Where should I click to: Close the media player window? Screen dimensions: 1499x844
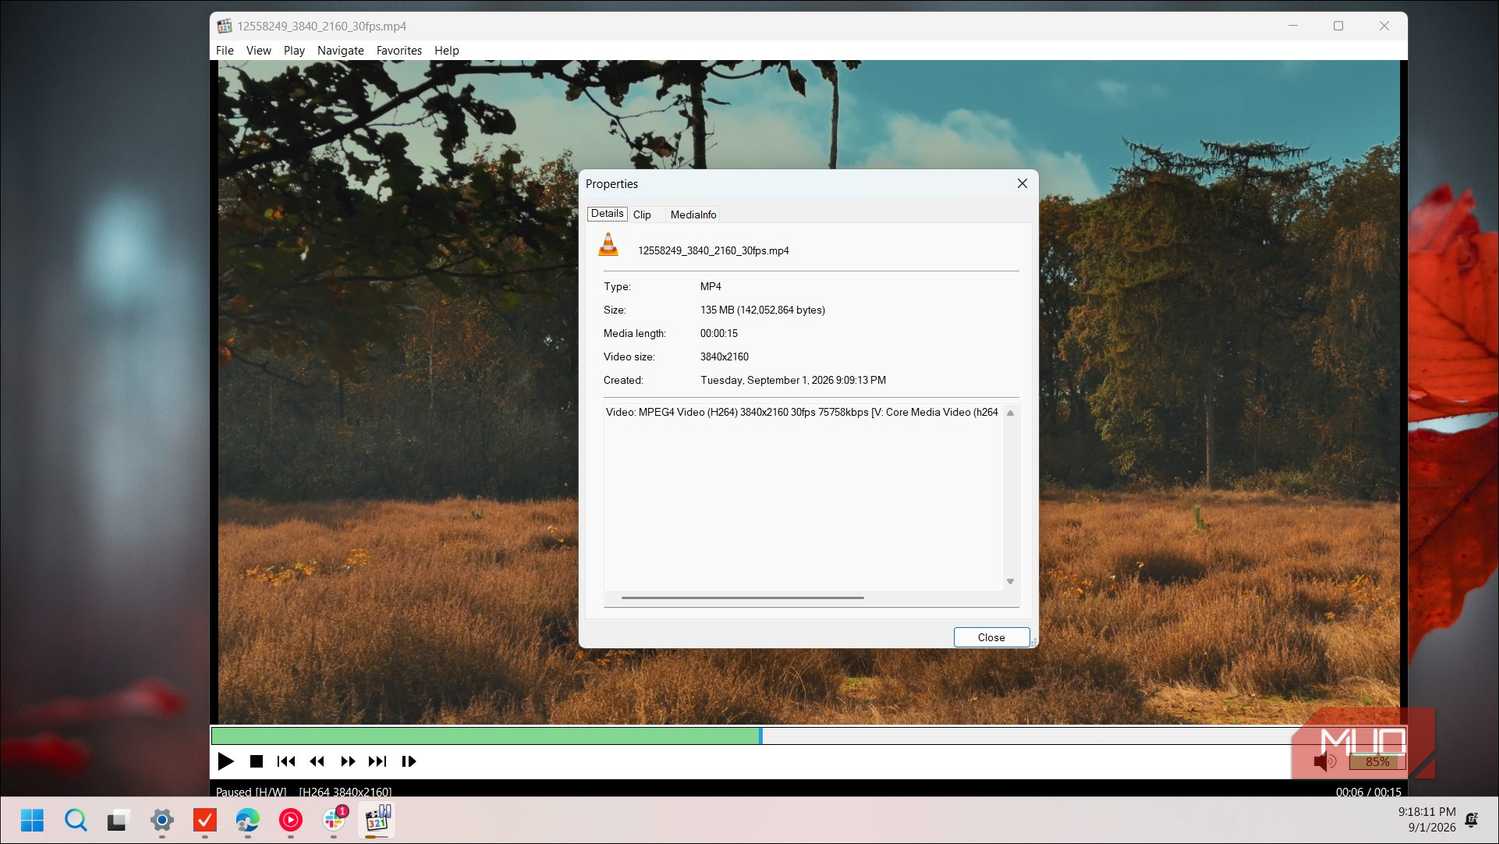click(1384, 26)
